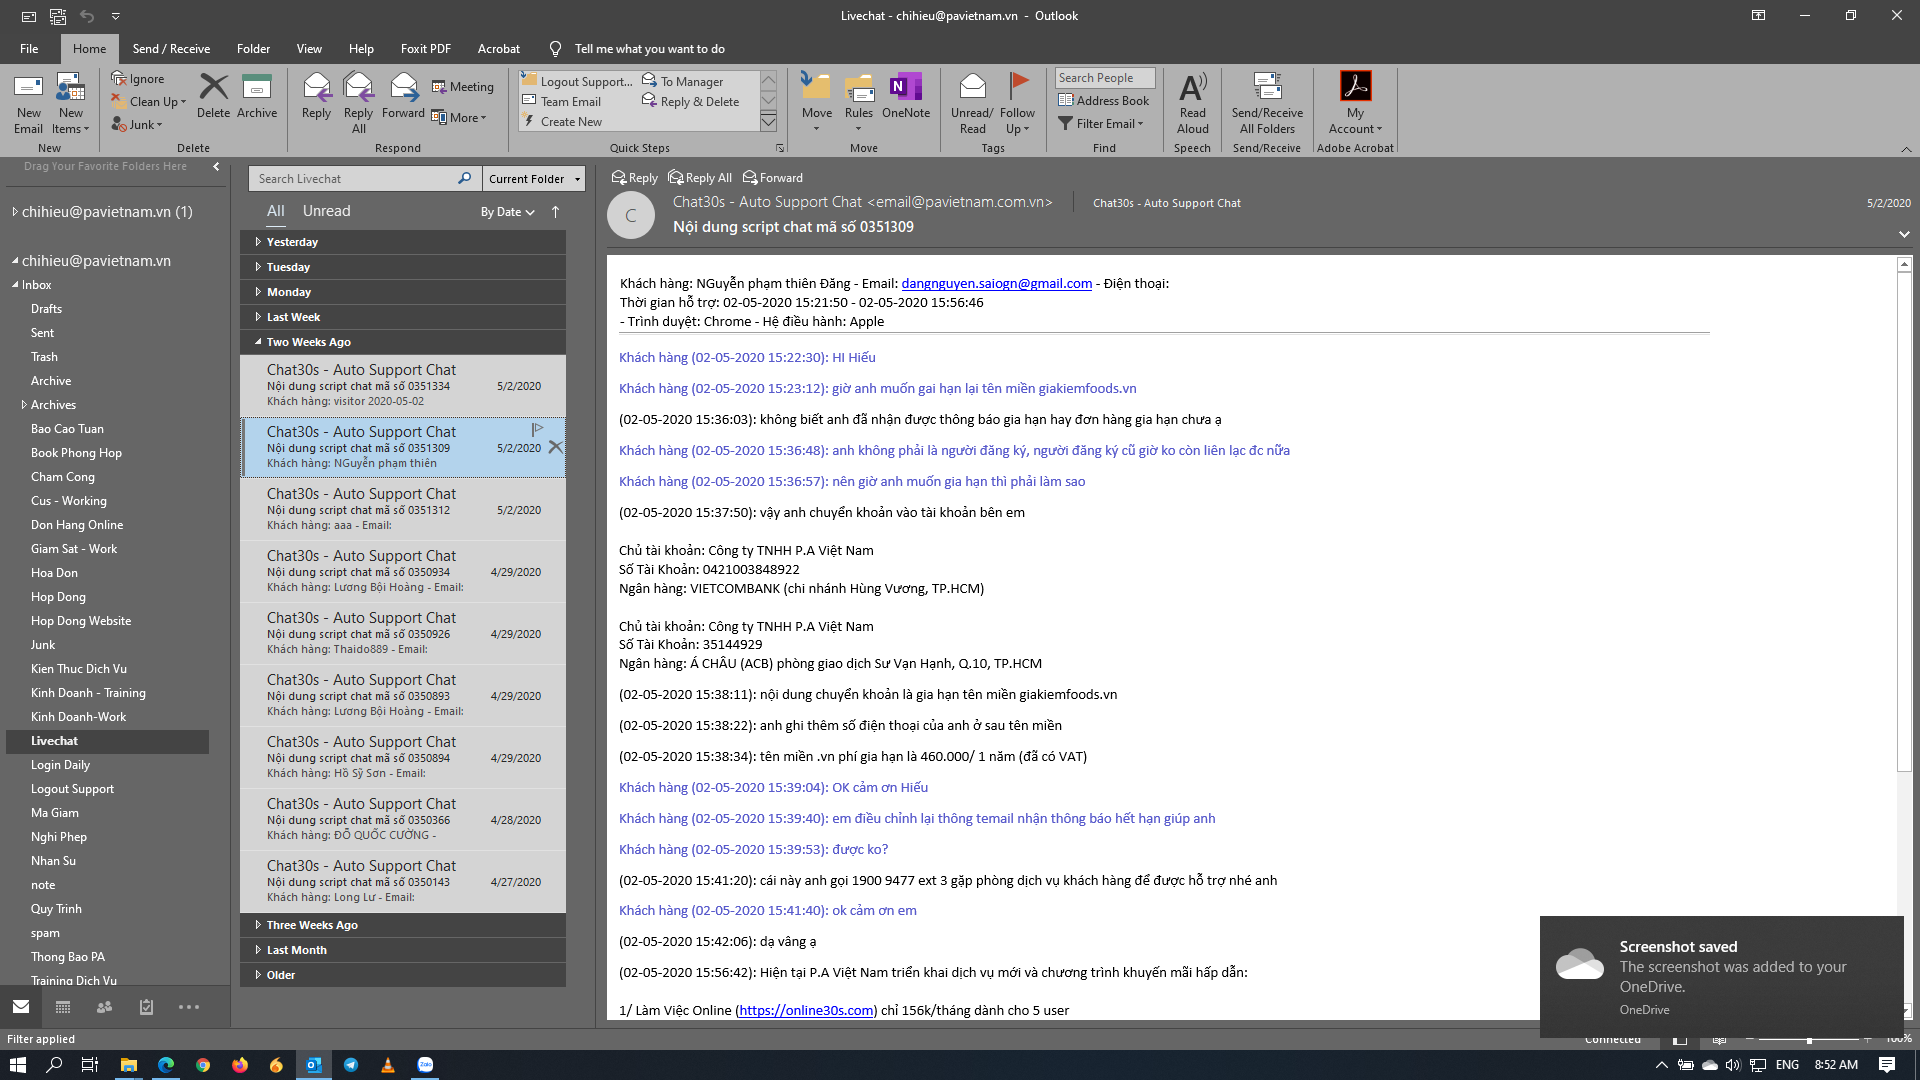Collapse the folder pane arrow

(x=216, y=167)
